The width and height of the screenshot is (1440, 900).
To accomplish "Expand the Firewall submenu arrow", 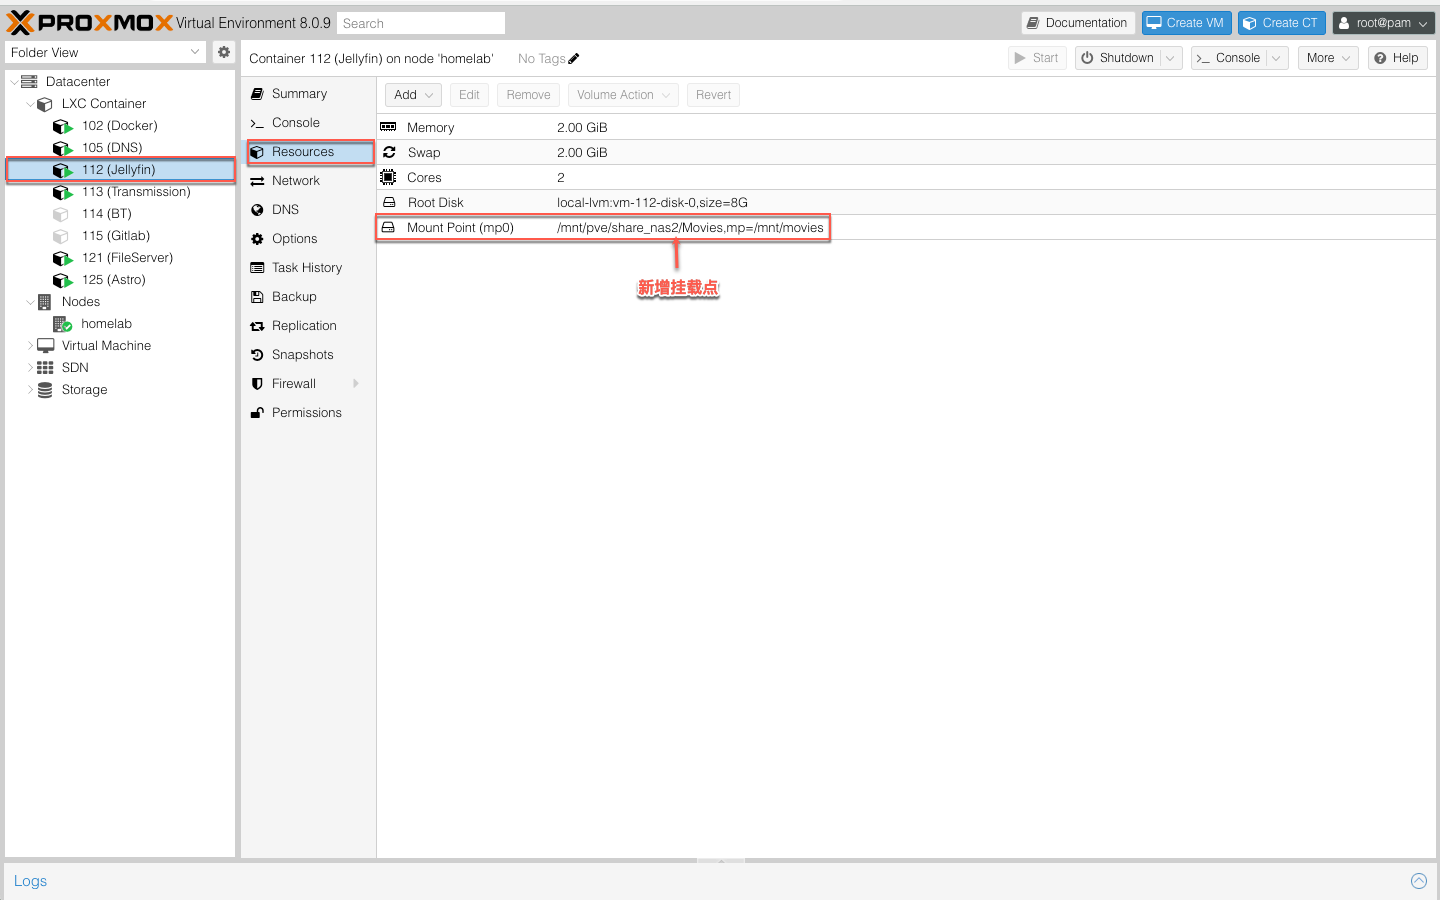I will [356, 384].
